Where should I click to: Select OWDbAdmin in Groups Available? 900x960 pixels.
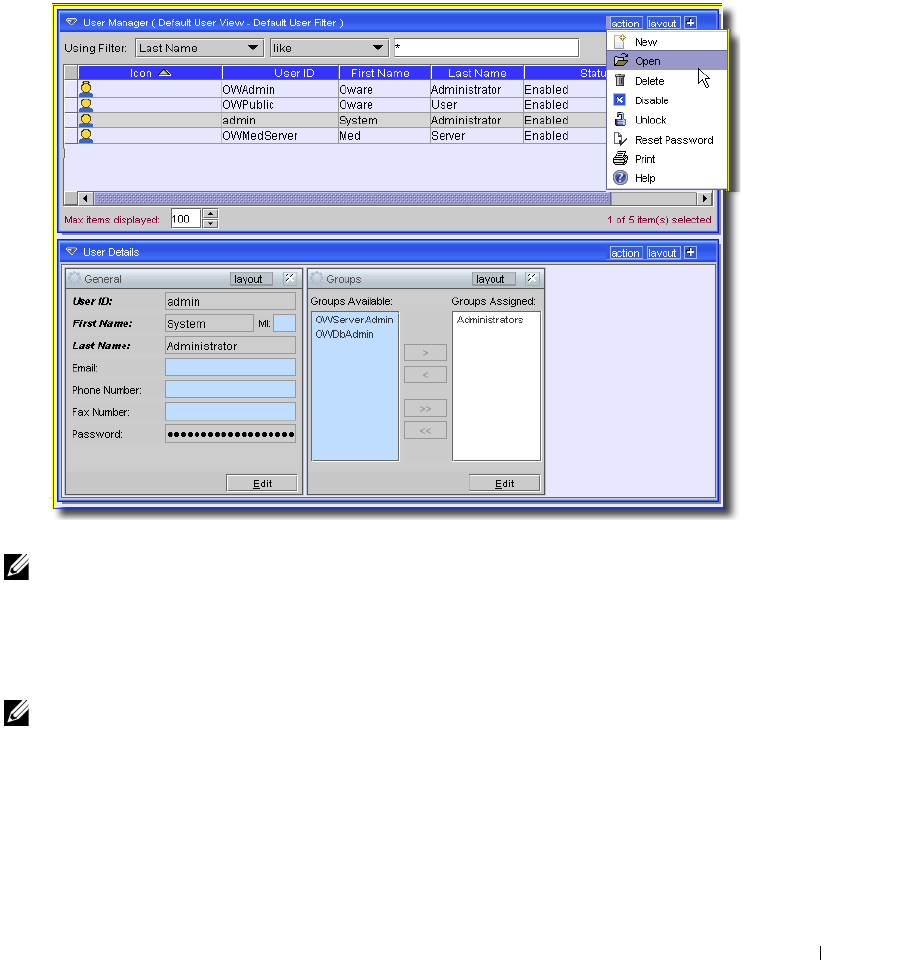point(344,334)
